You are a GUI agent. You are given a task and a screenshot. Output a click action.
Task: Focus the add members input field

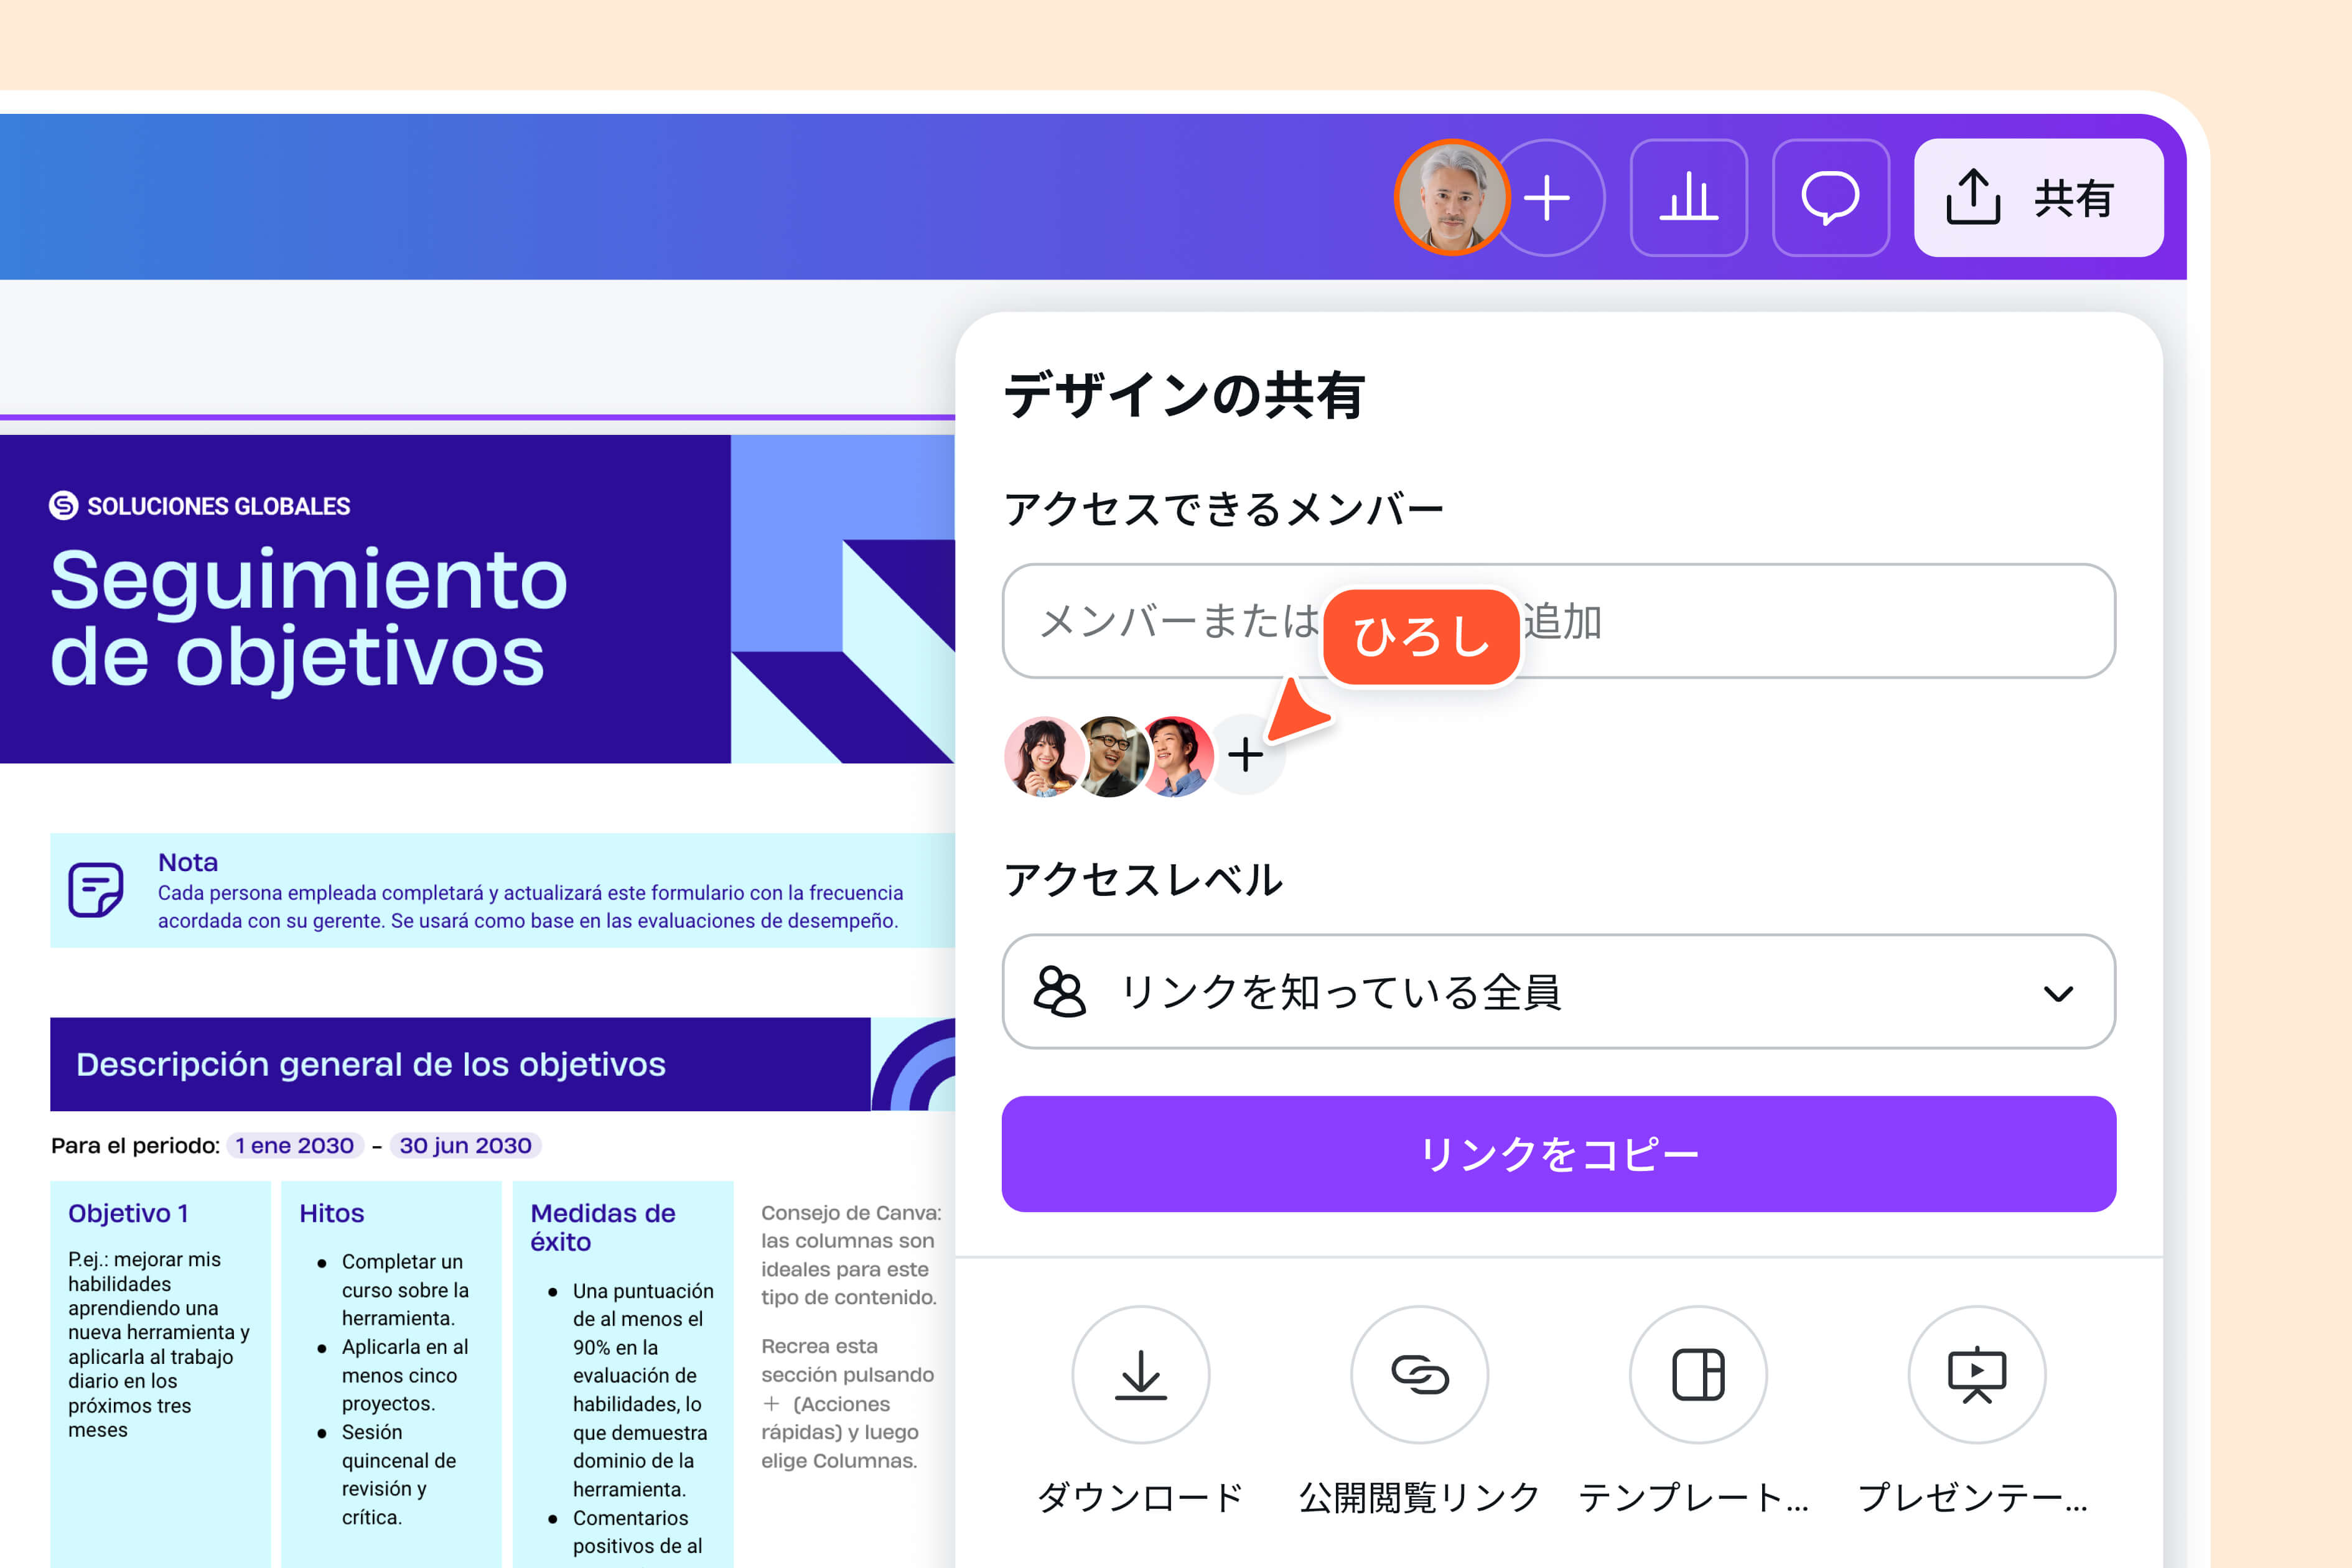click(1558, 621)
